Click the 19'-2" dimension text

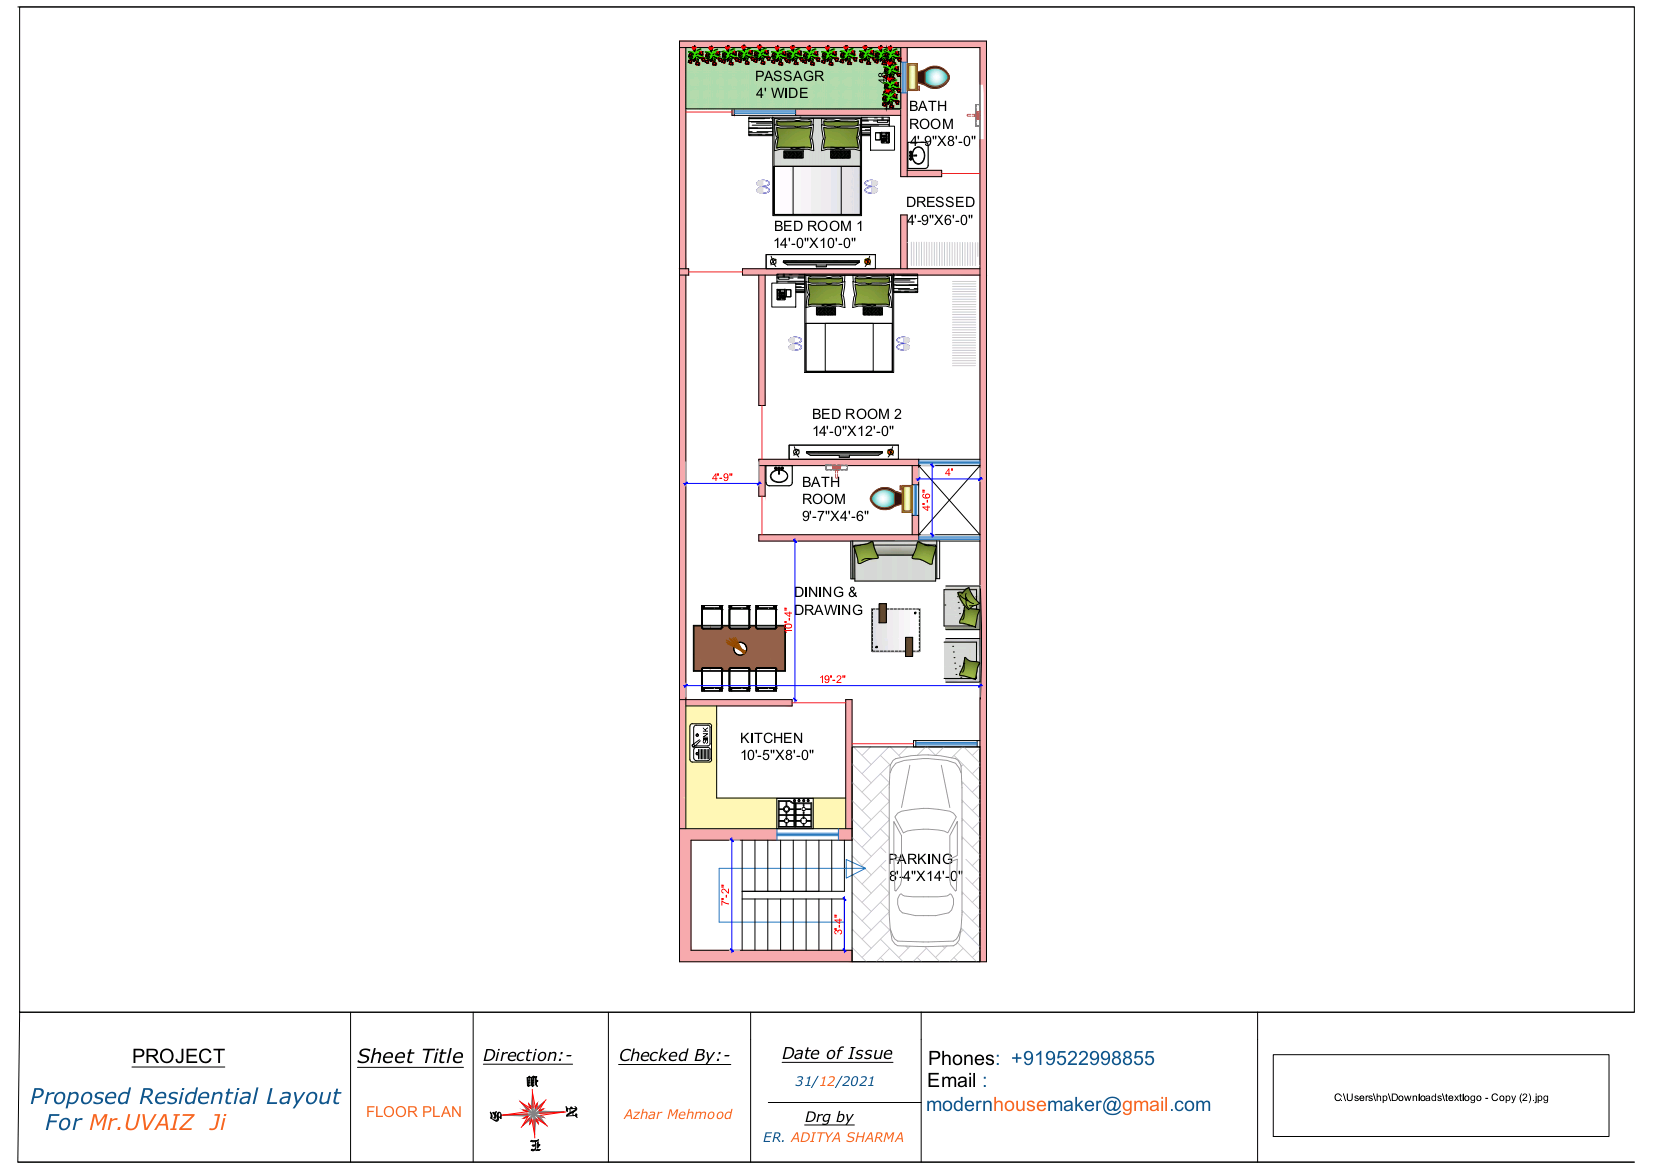833,679
